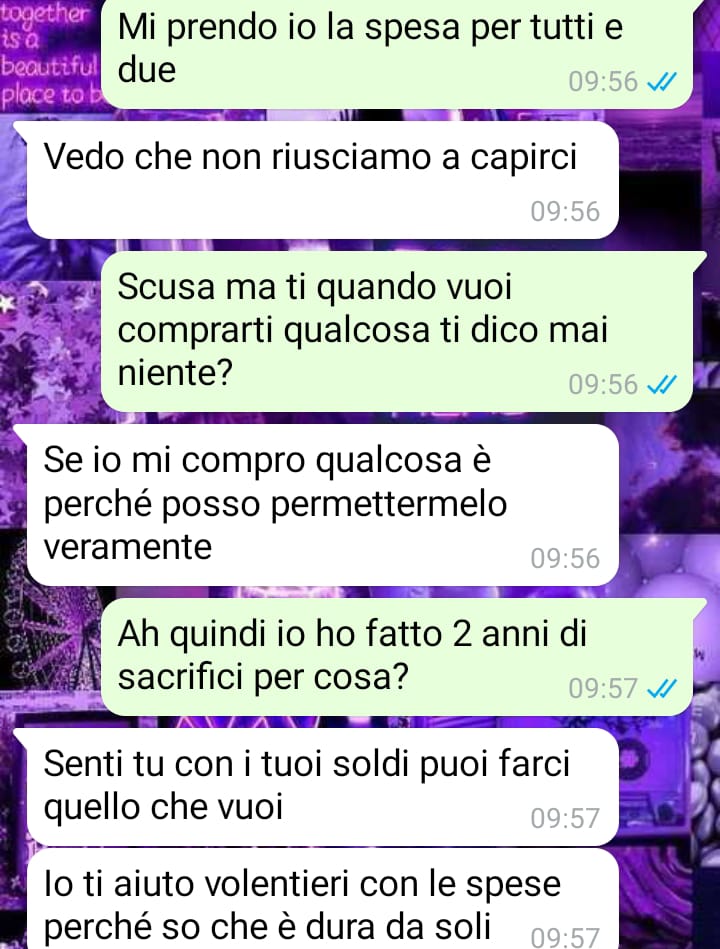720x949 pixels.
Task: Tap the 09:56 time on the 'niente?' message
Action: (603, 384)
